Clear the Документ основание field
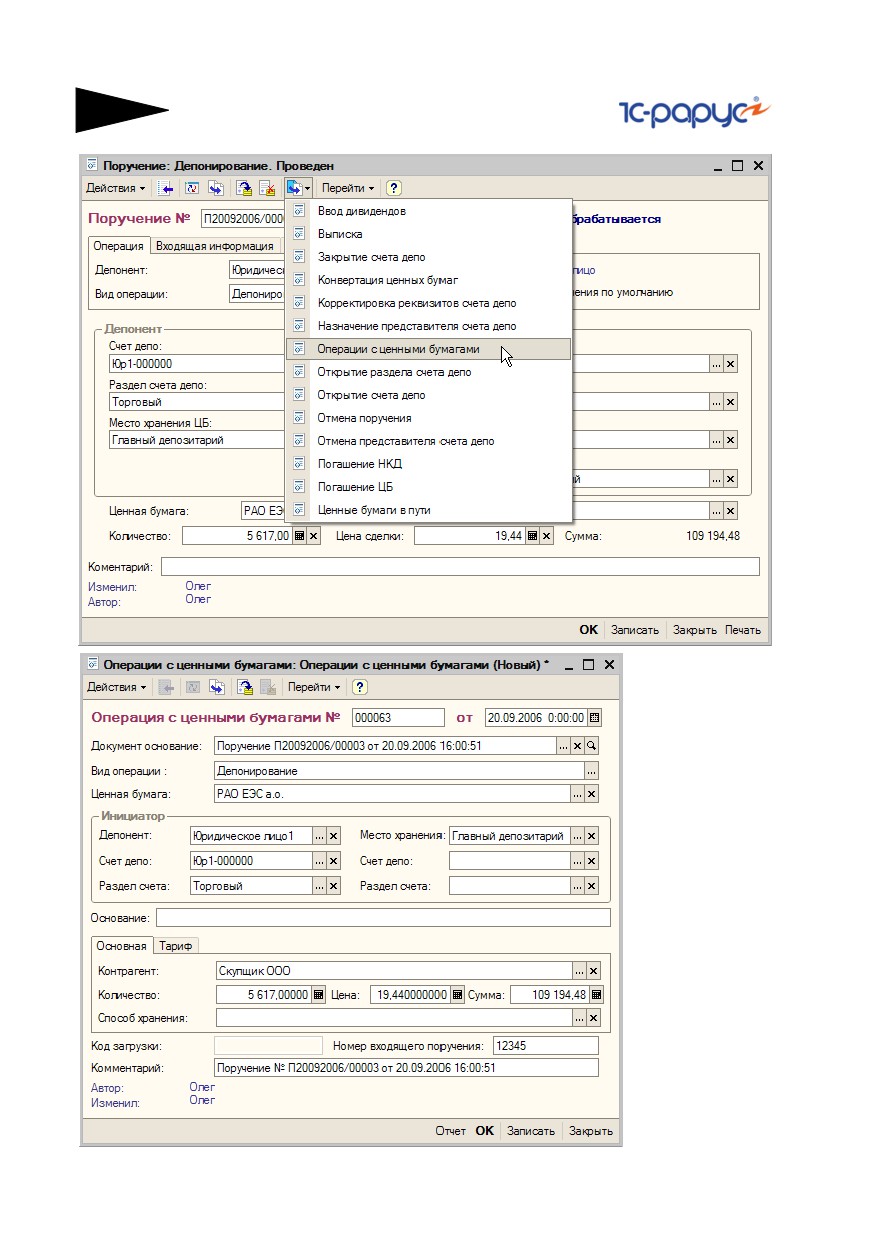The height and width of the screenshot is (1239, 875). point(578,746)
